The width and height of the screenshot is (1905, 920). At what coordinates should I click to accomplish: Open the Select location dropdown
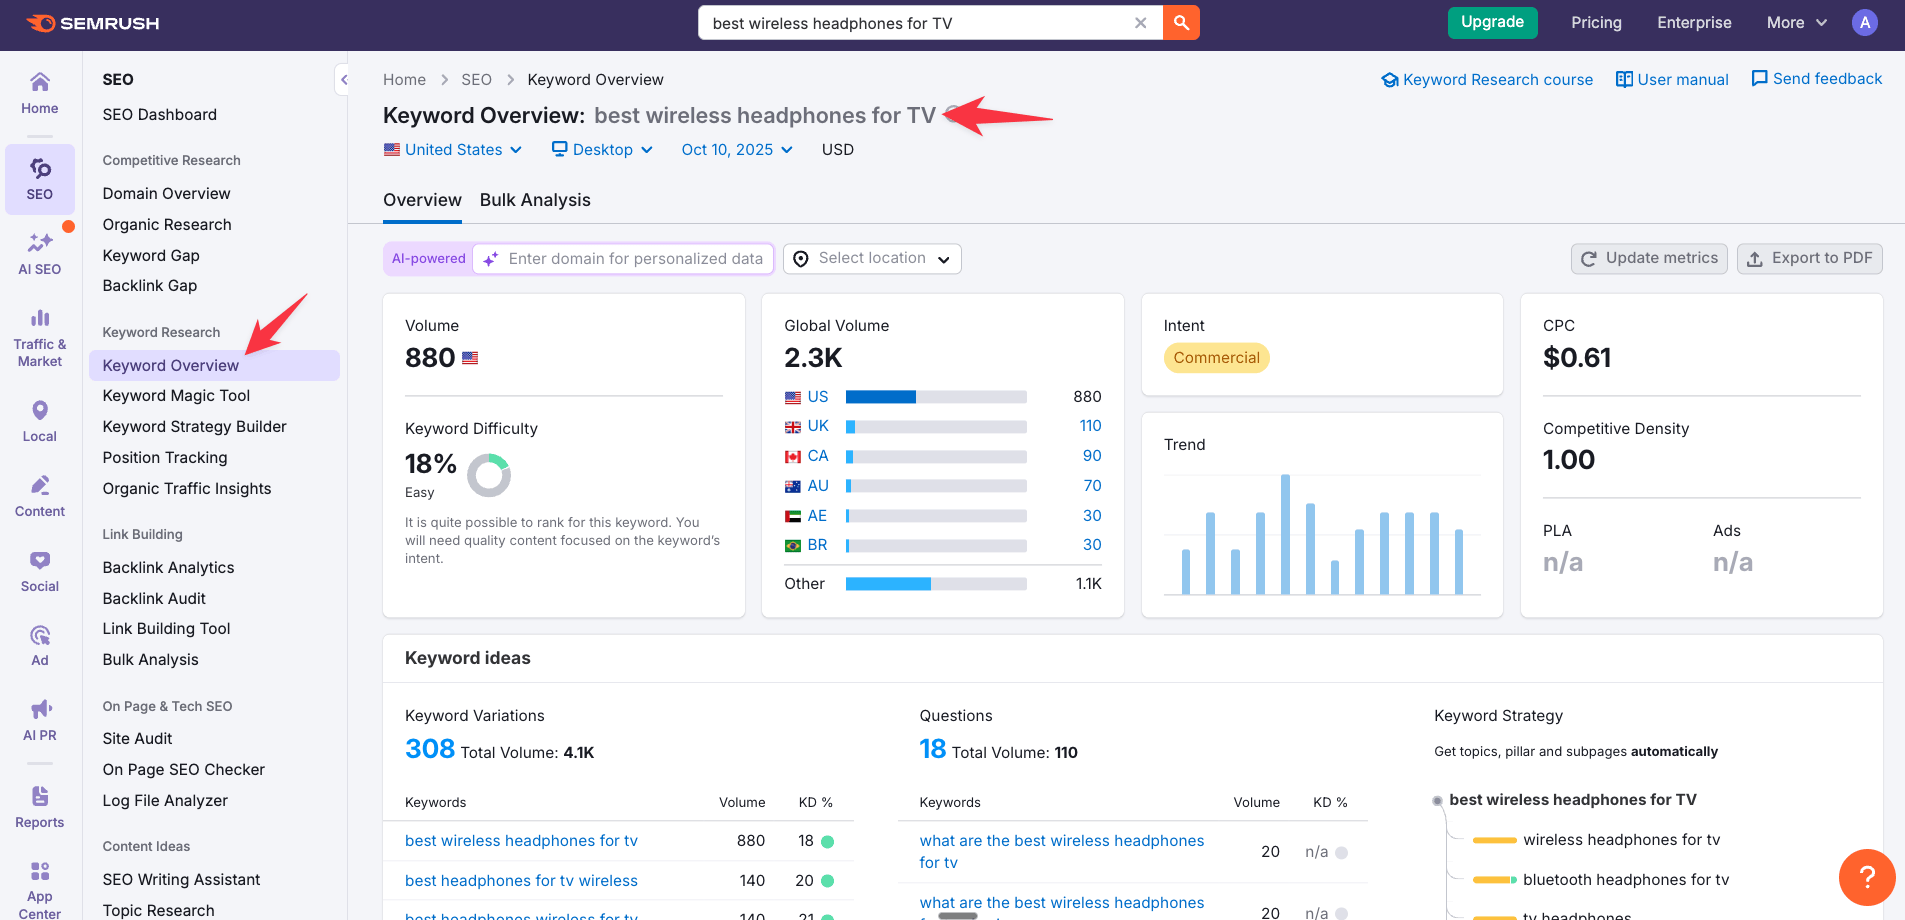(871, 258)
